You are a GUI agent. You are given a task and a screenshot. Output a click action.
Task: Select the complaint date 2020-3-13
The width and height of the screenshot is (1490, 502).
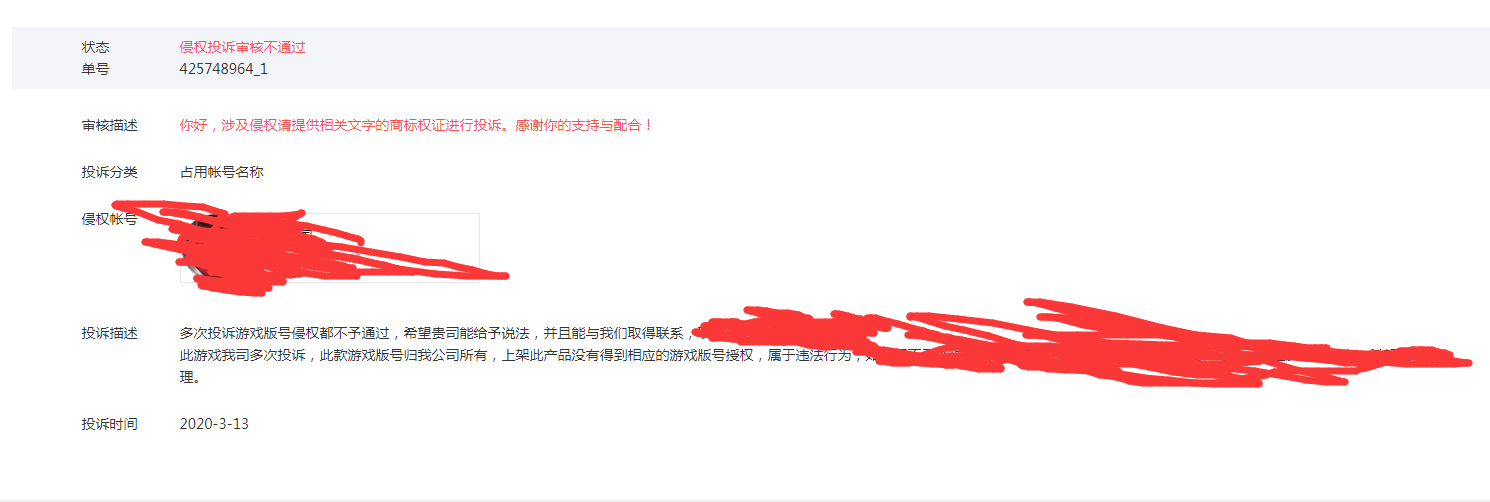[214, 424]
